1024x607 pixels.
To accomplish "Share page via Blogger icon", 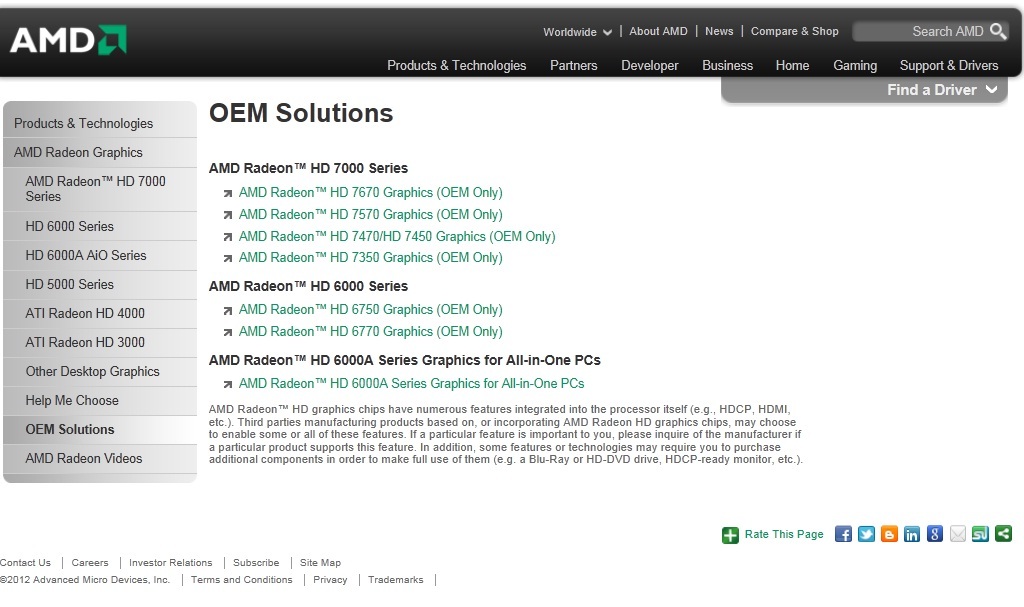I will tap(889, 534).
